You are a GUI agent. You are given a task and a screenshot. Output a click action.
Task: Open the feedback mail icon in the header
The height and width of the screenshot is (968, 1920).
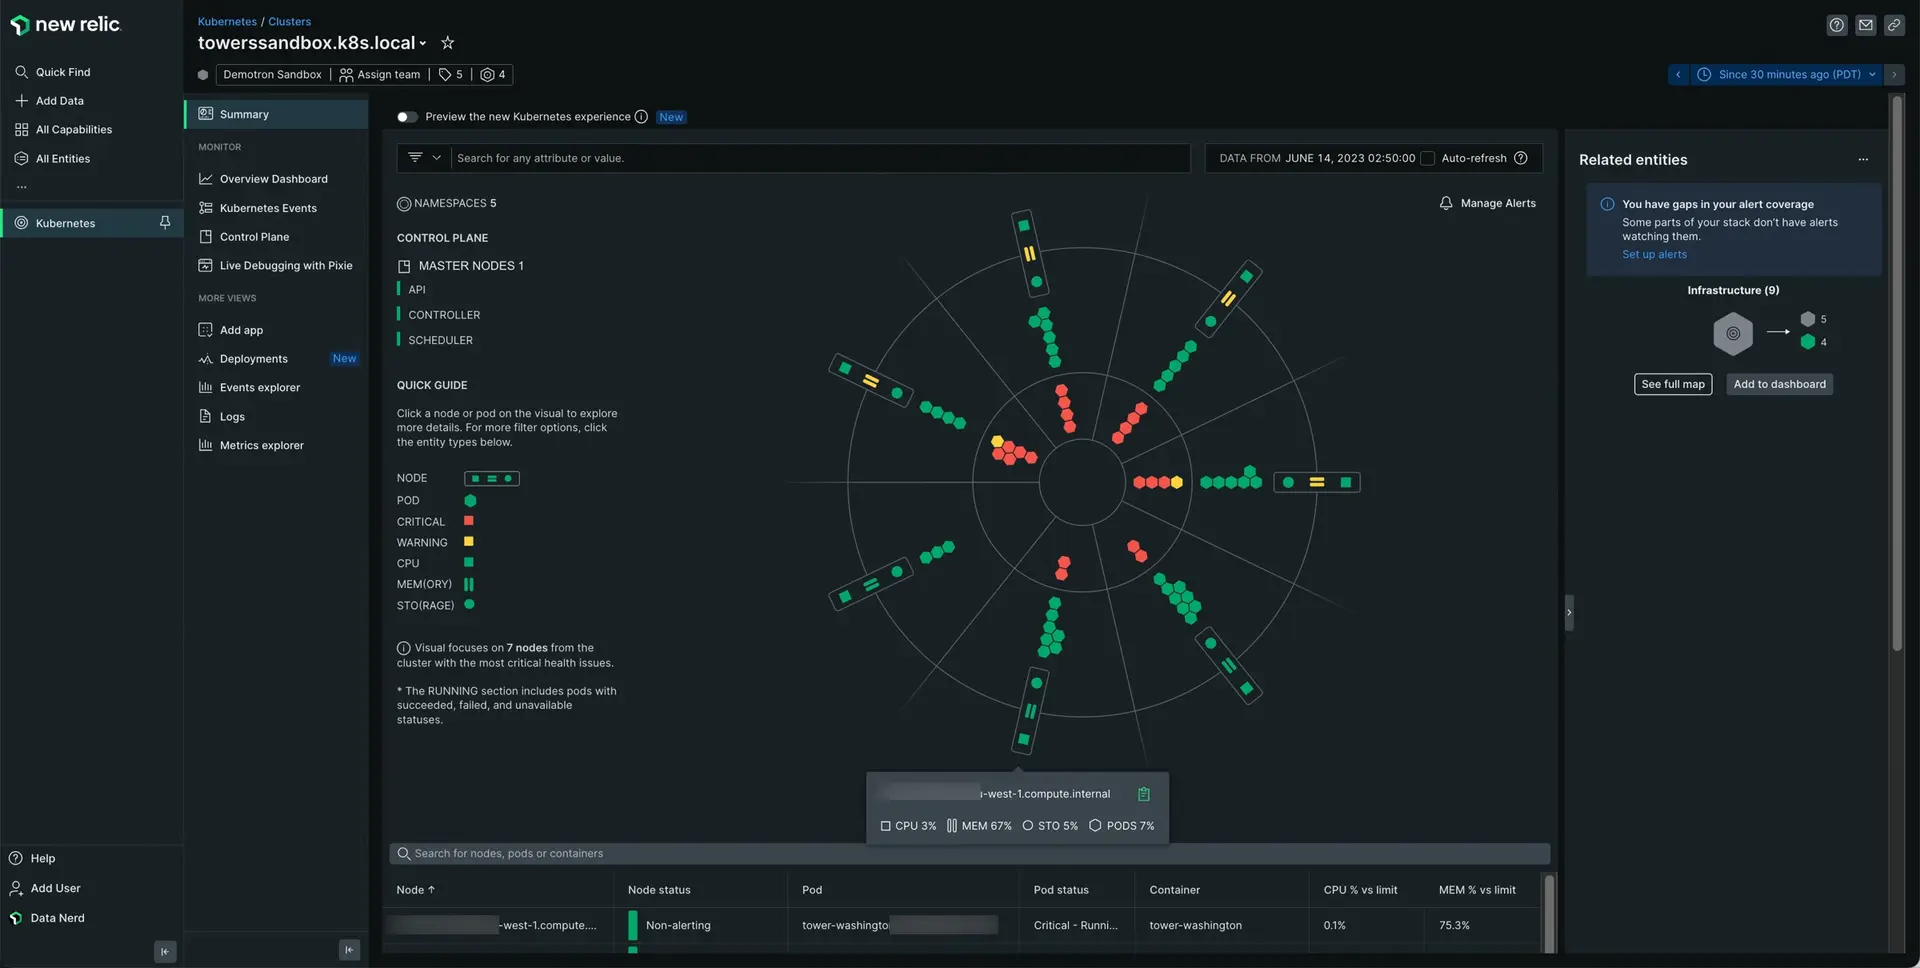click(x=1866, y=25)
